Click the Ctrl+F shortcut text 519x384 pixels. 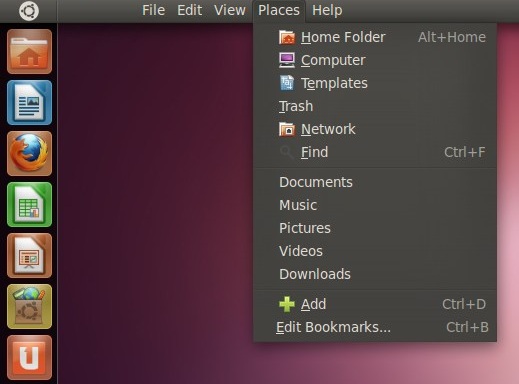coord(465,152)
